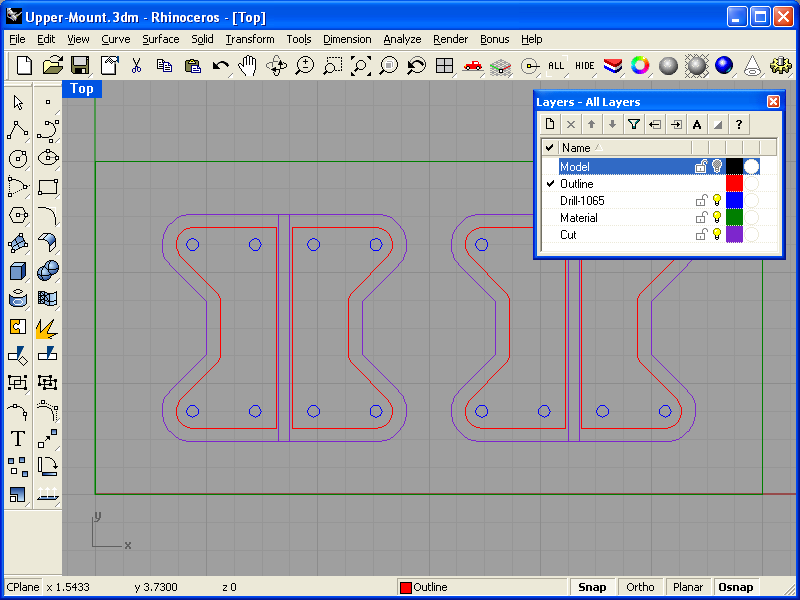Click the Undo arrow icon
800x600 pixels.
(x=220, y=66)
